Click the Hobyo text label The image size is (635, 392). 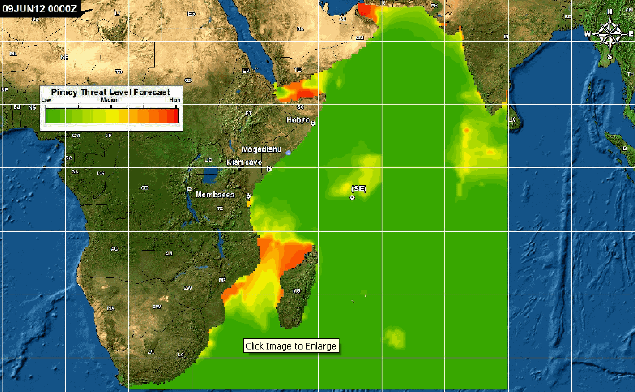(x=298, y=120)
